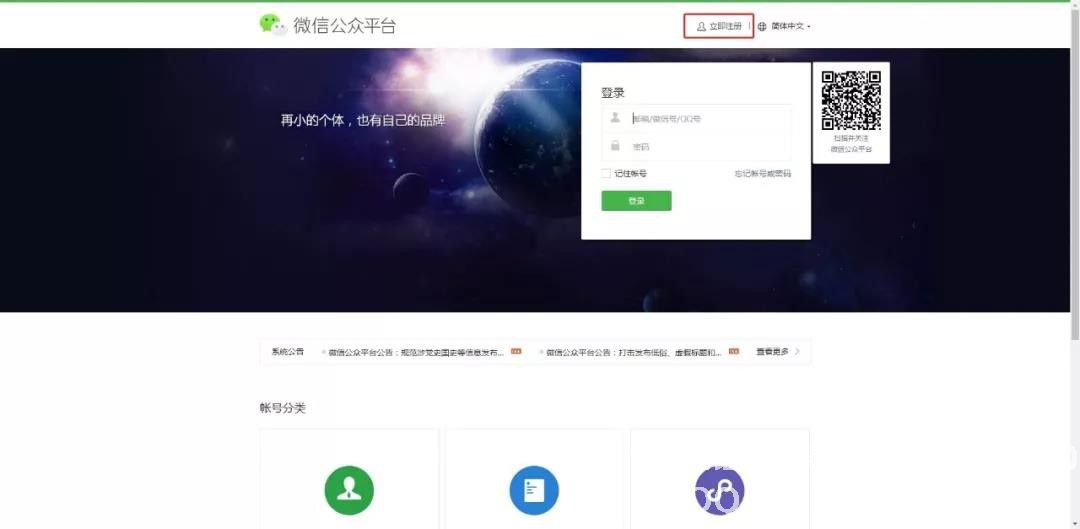Open the 立即注册 register link
Viewport: 1080px width, 529px height.
(725, 26)
